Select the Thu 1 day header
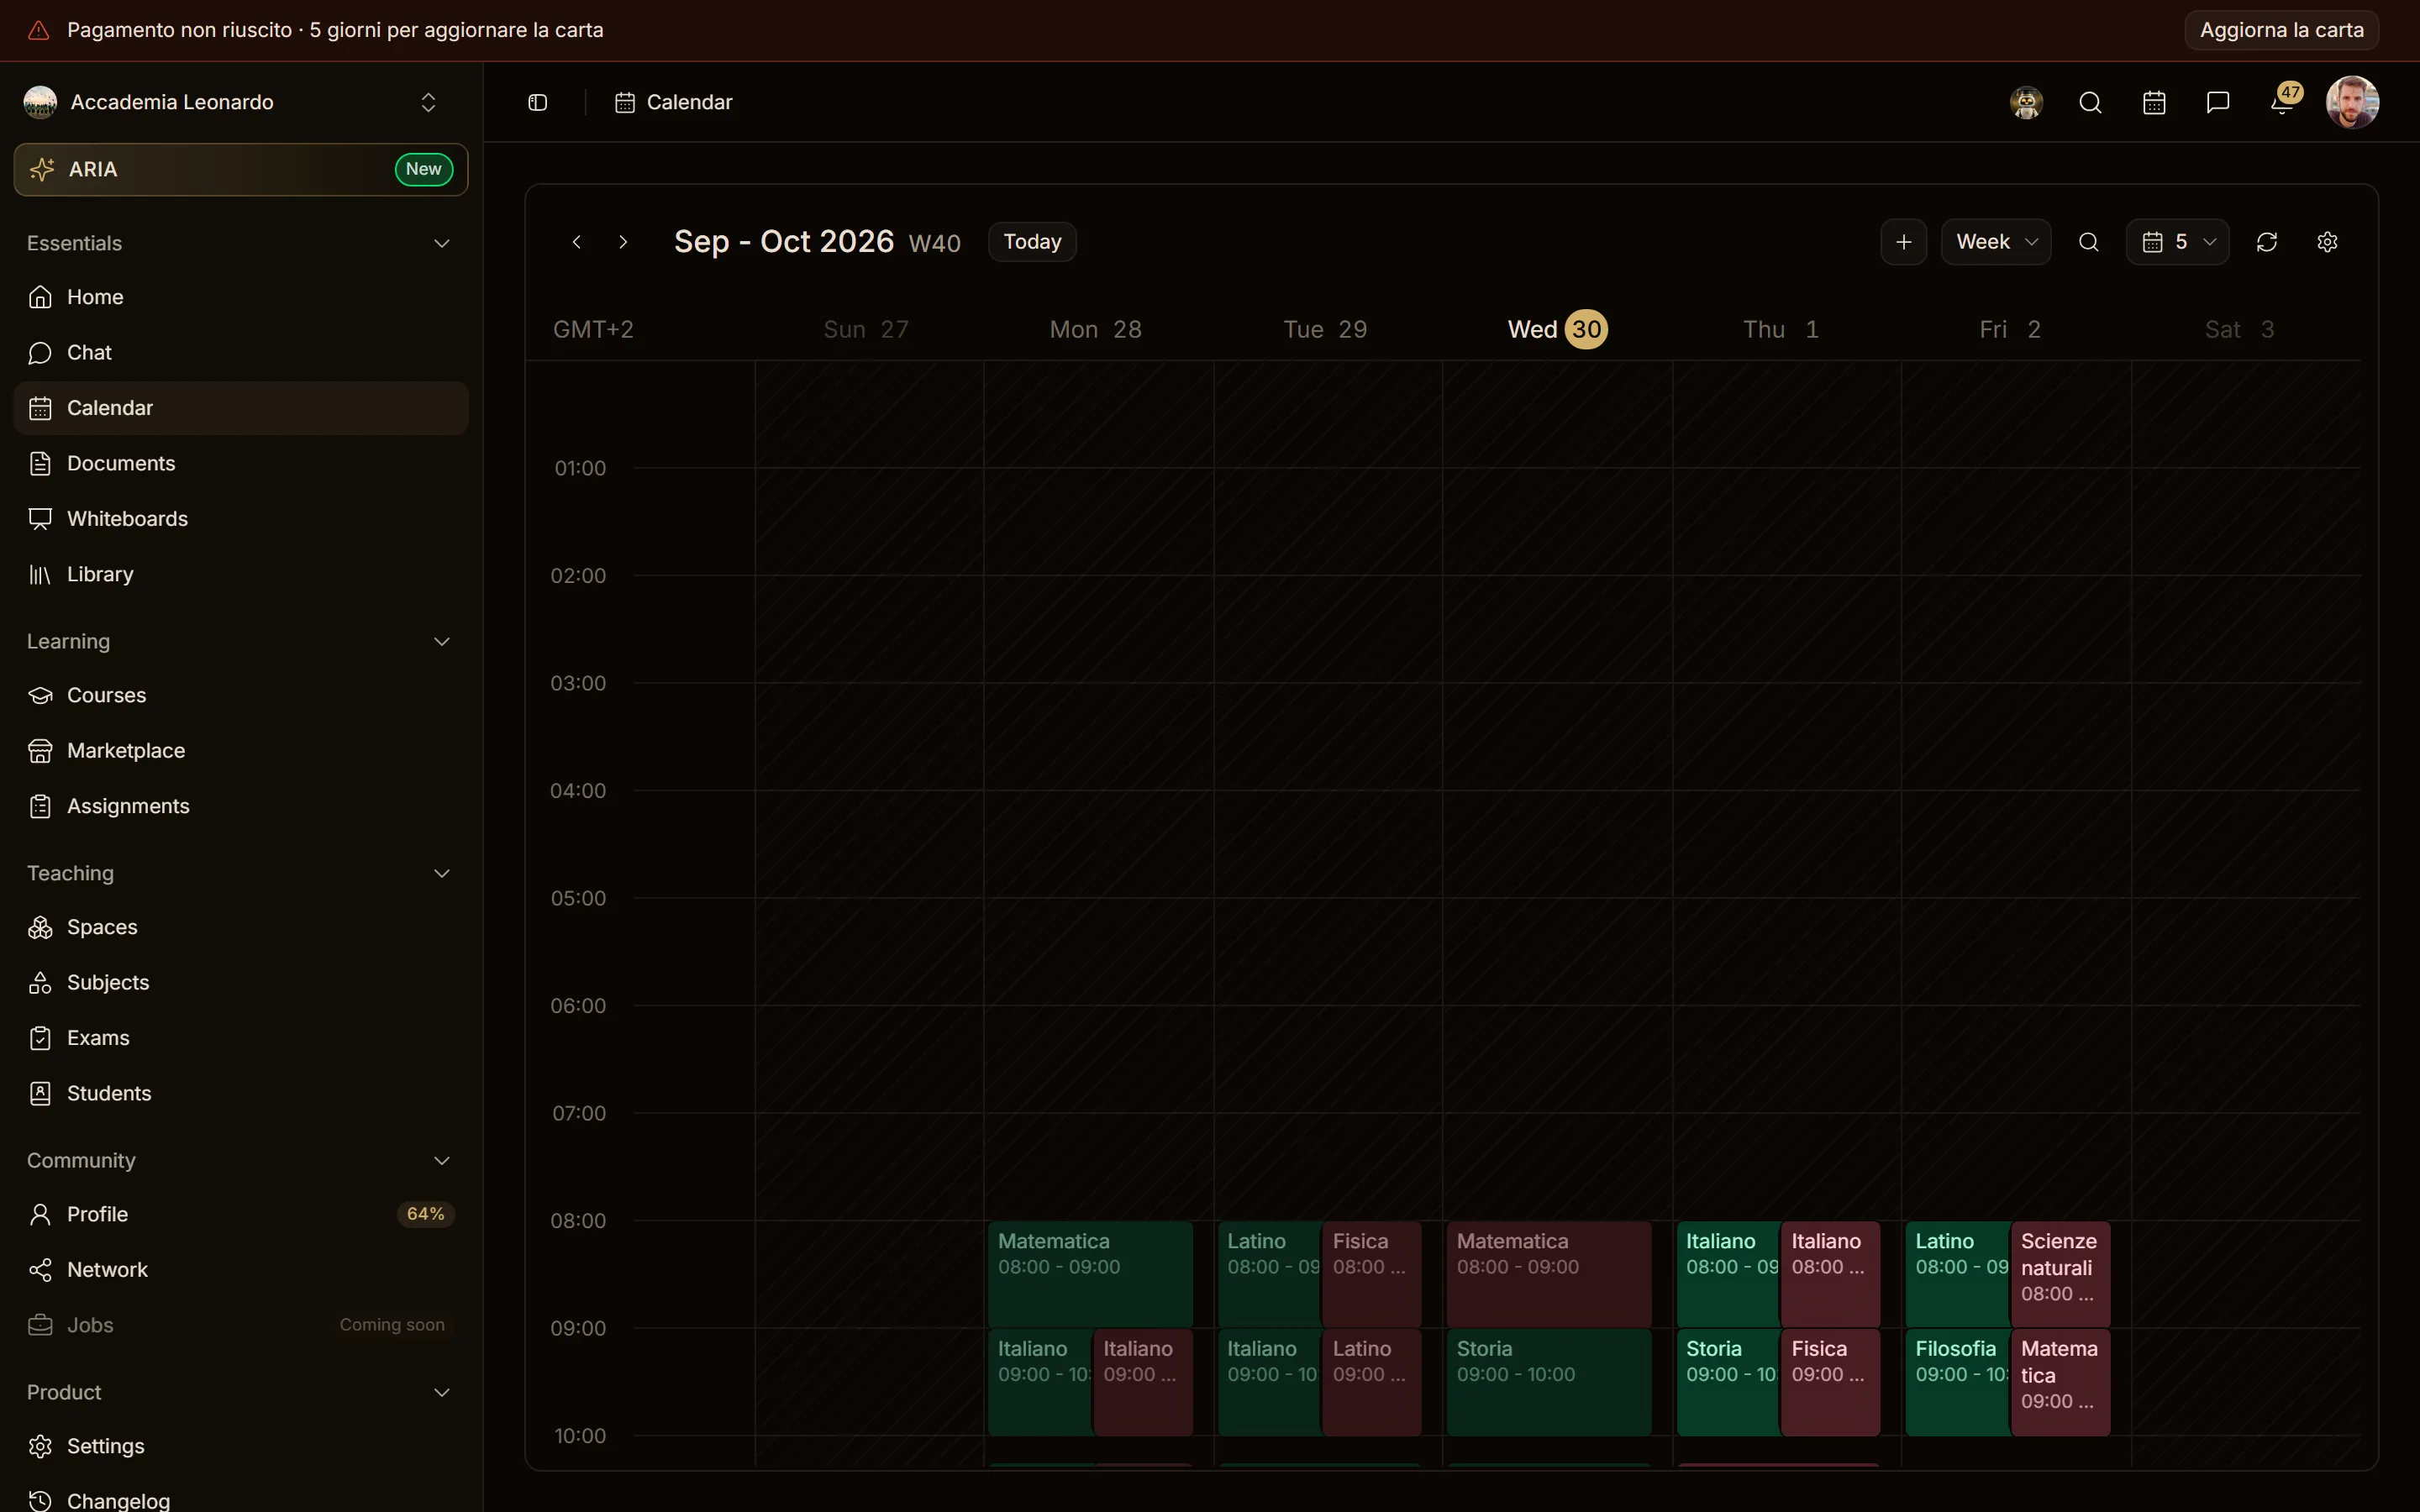Viewport: 2420px width, 1512px height. pos(1781,329)
